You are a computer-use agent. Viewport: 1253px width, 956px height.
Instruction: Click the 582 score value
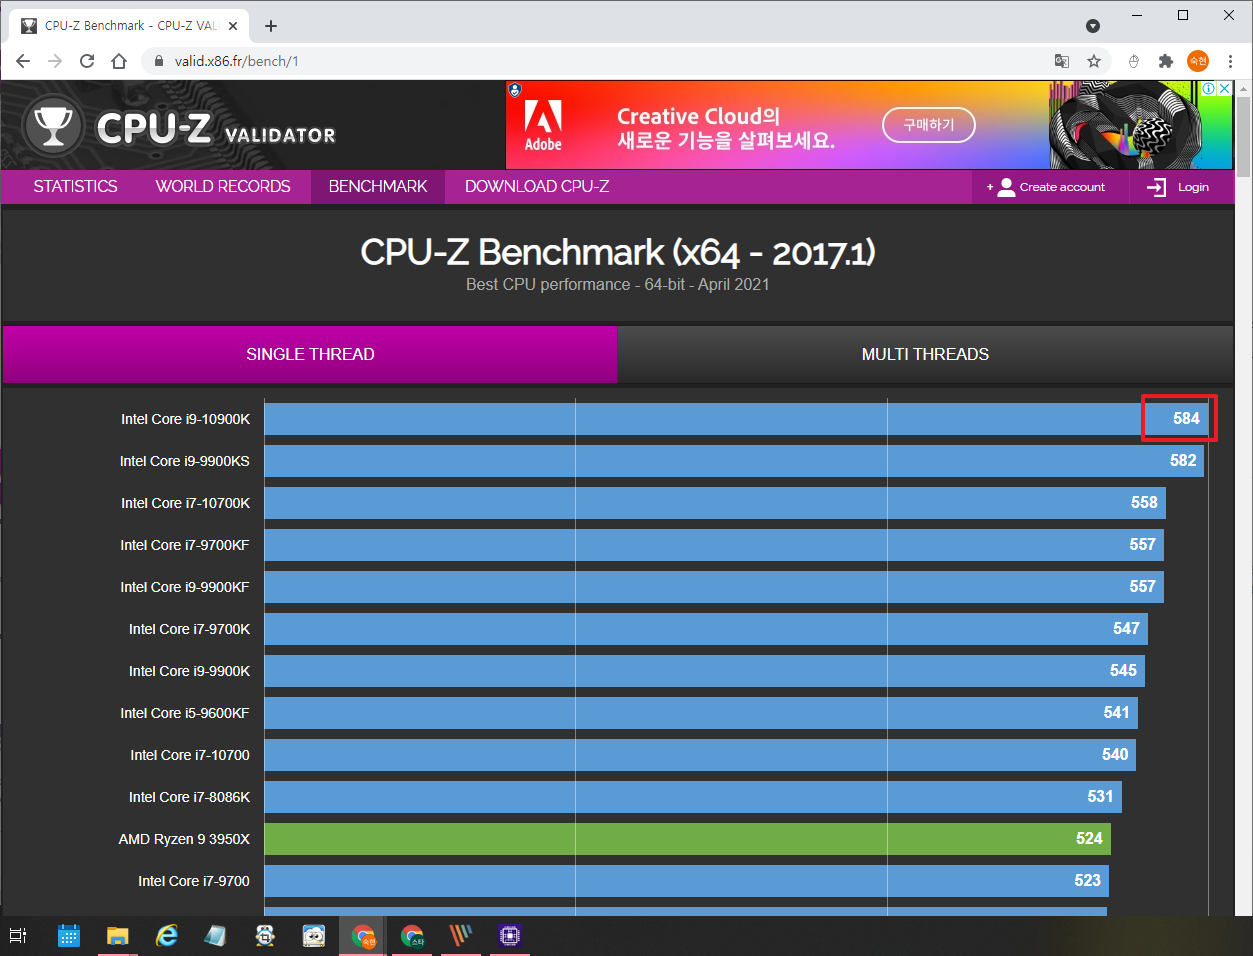[1183, 461]
